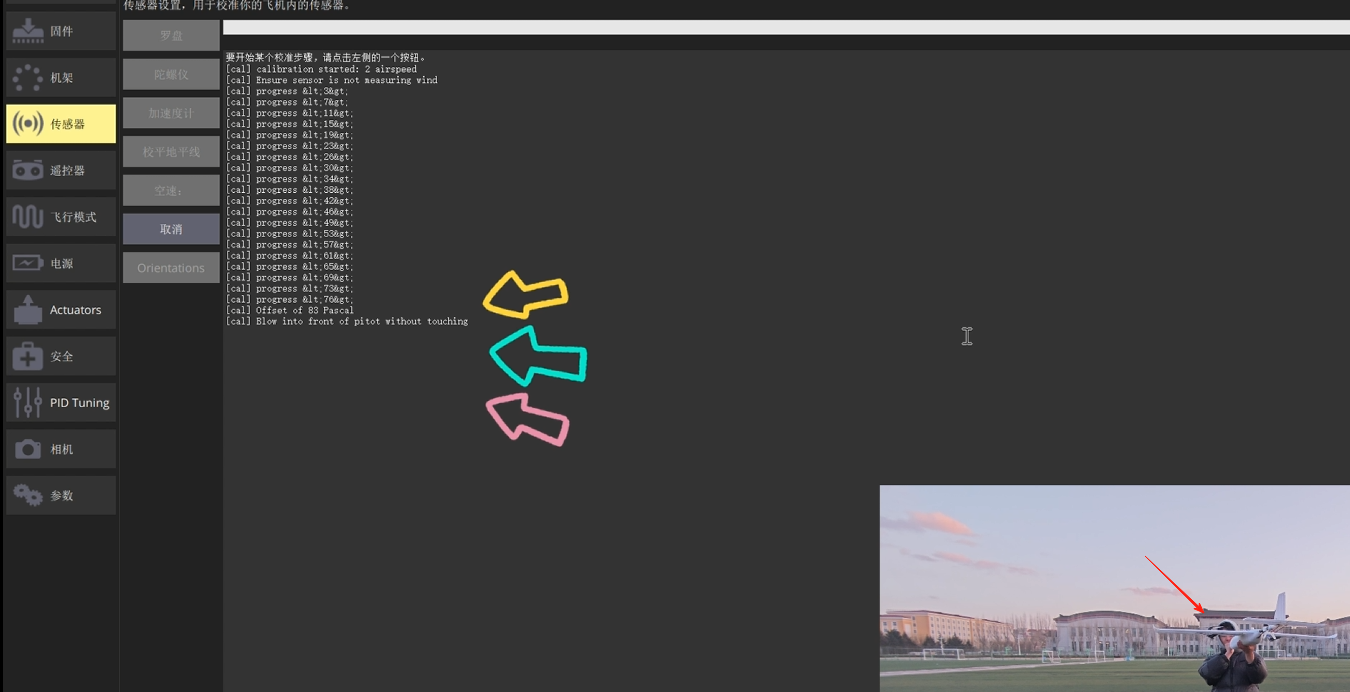This screenshot has height=692, width=1350.
Task: Open the 遥控器 radio setup page
Action: click(x=61, y=170)
